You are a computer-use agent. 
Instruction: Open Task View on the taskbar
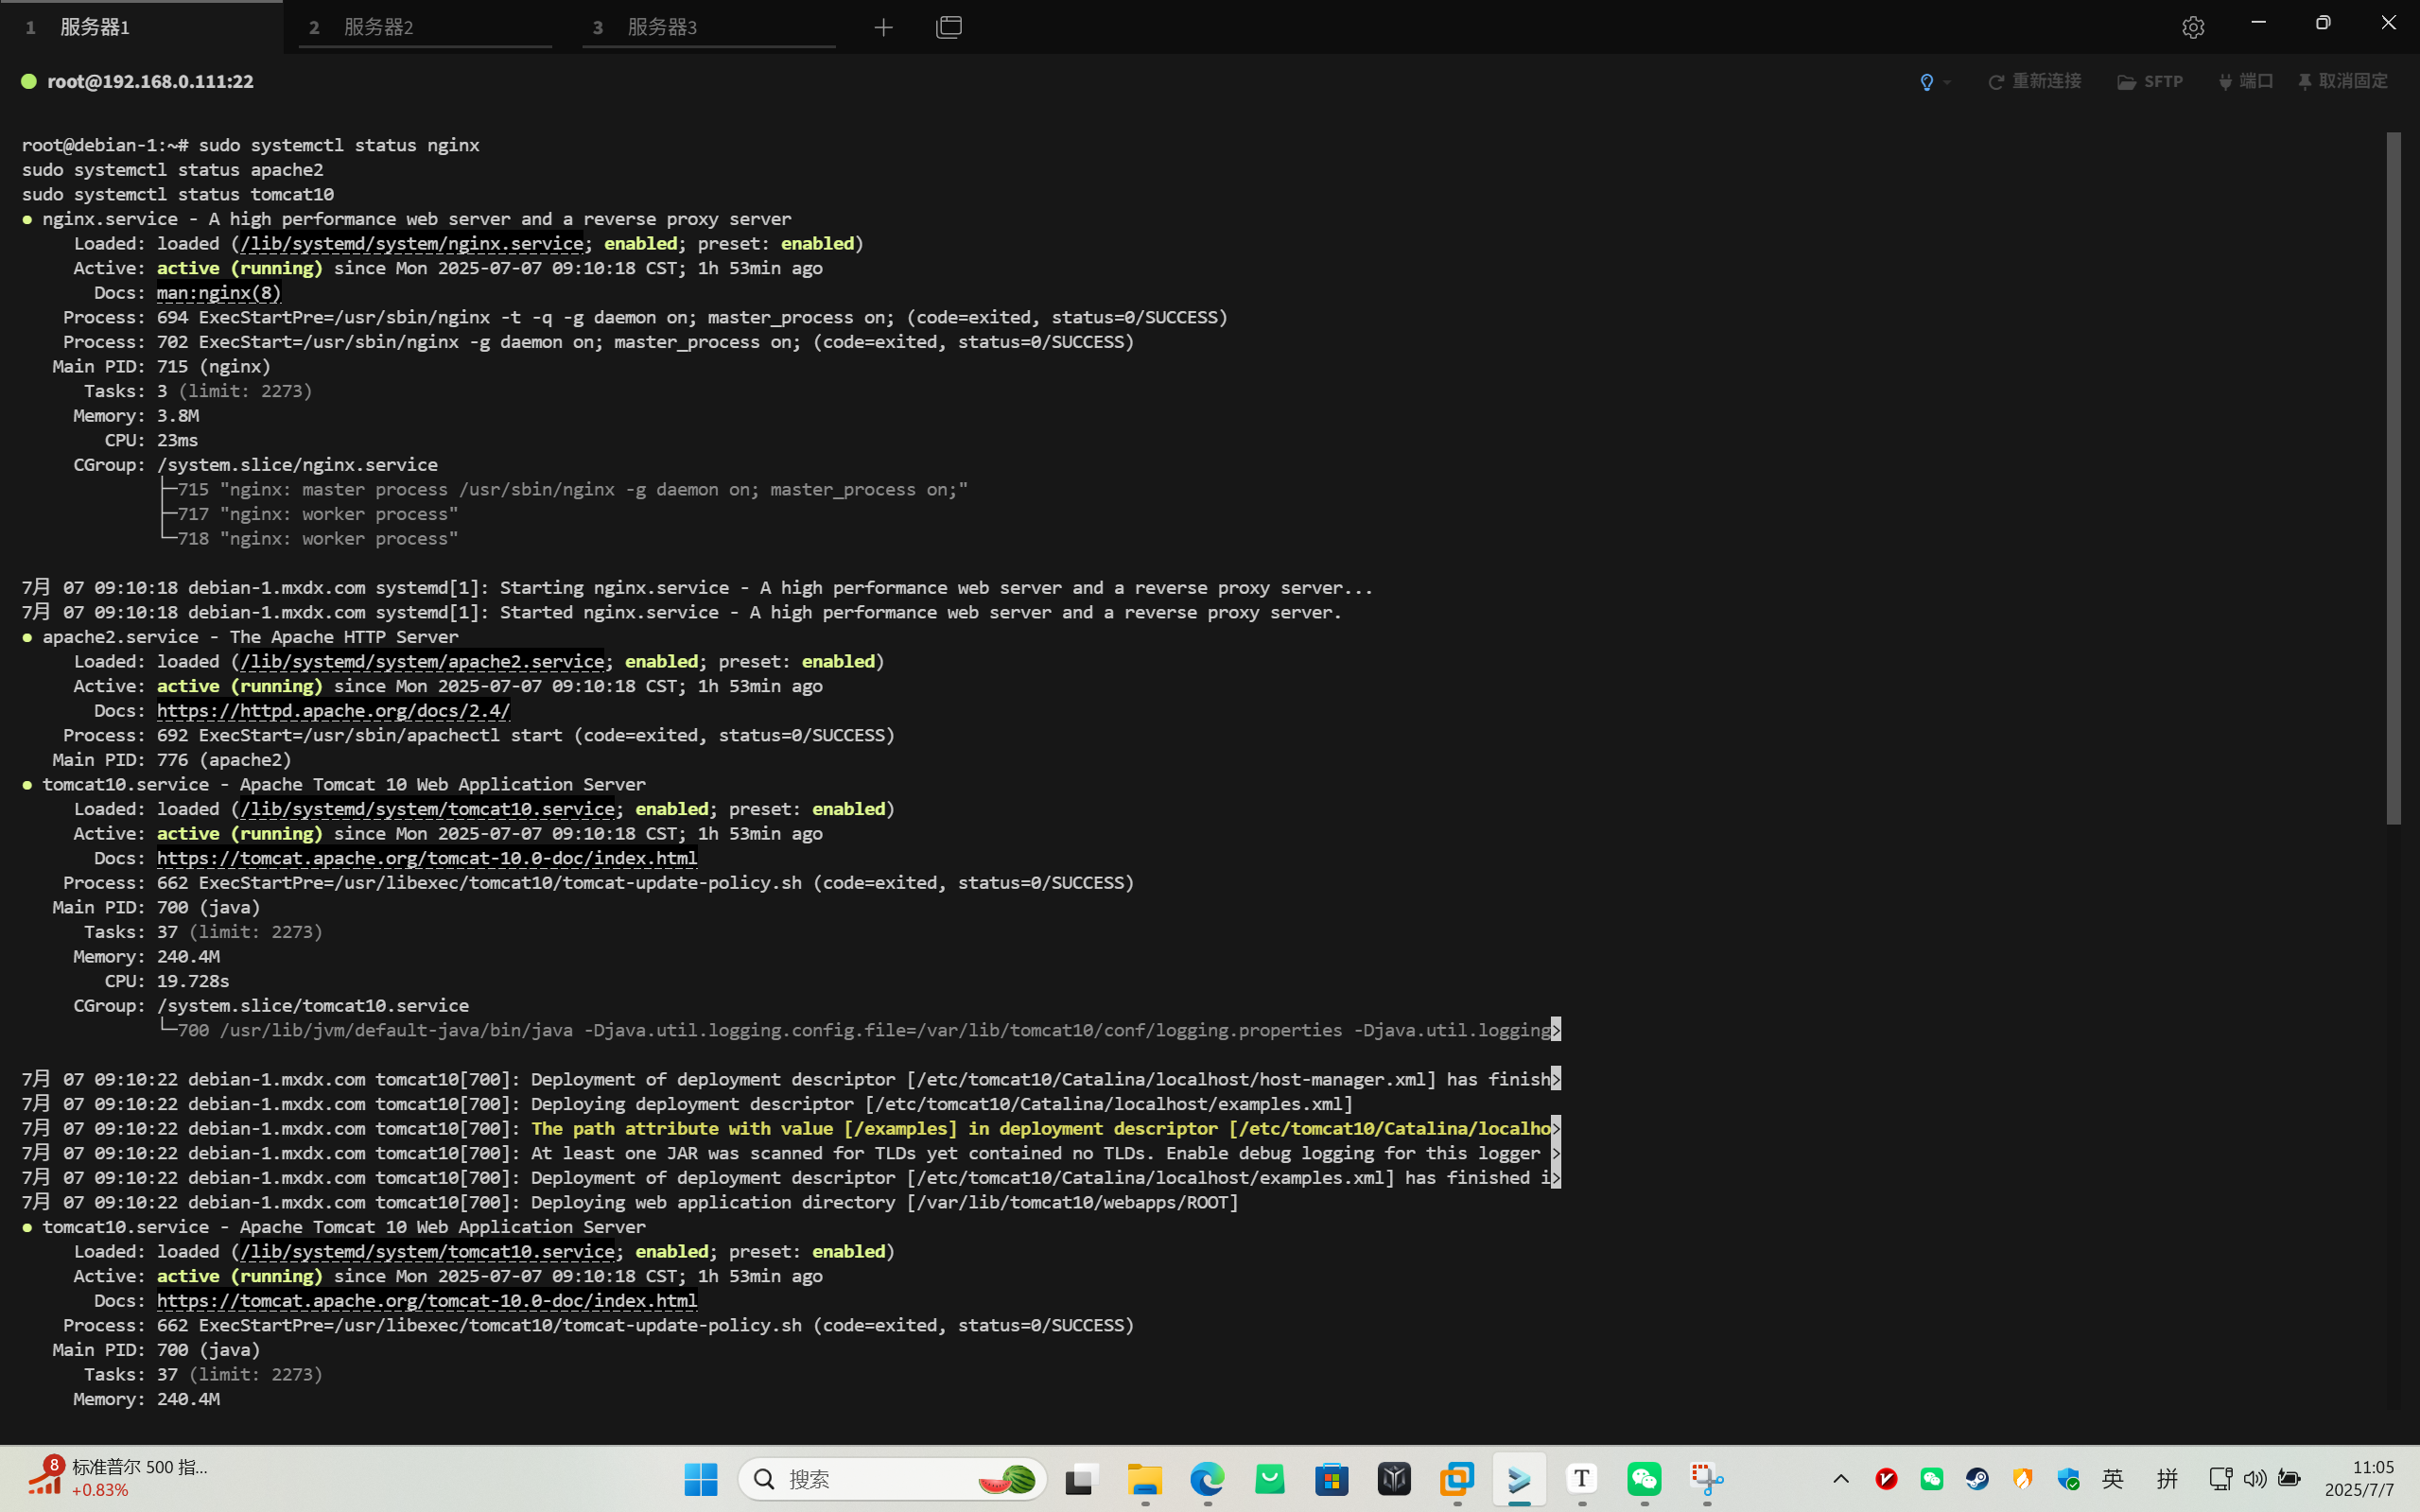(x=1081, y=1479)
